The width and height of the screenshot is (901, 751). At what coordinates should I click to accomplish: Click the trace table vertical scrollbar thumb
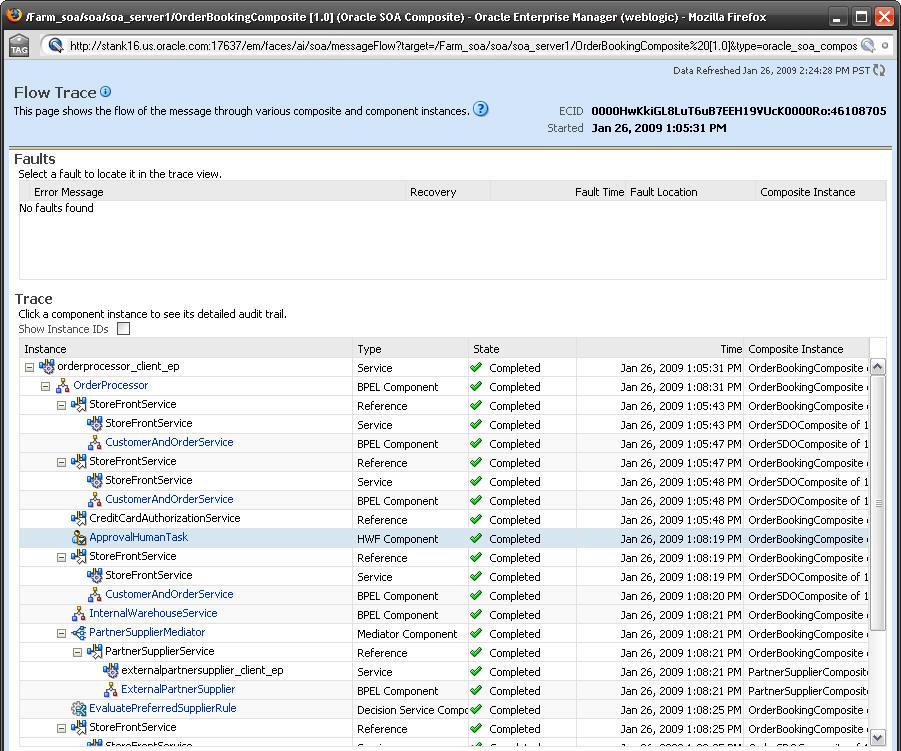877,503
